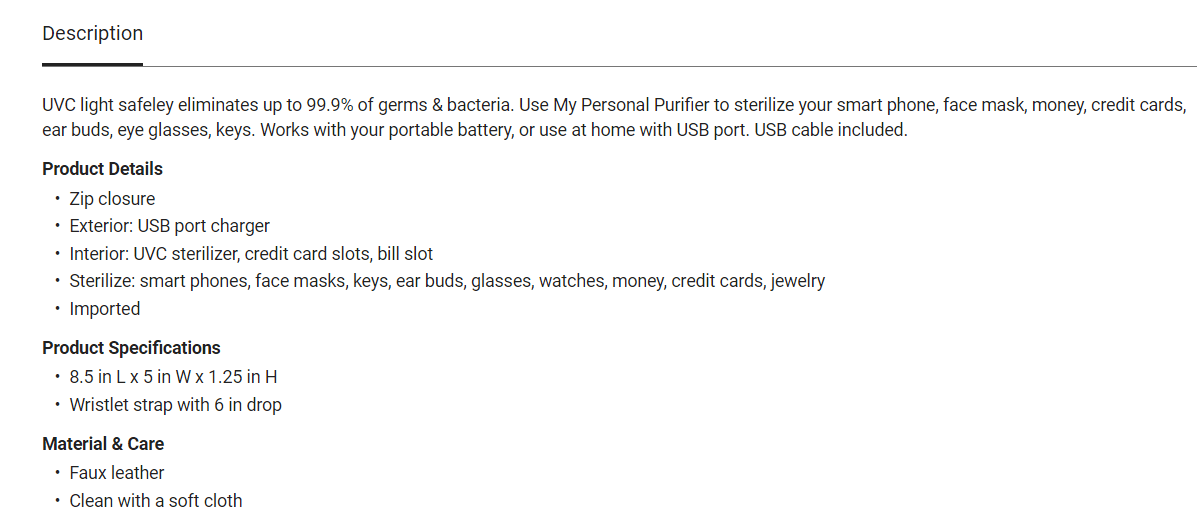Image resolution: width=1202 pixels, height=526 pixels.
Task: Click the Product Specifications heading
Action: point(131,348)
